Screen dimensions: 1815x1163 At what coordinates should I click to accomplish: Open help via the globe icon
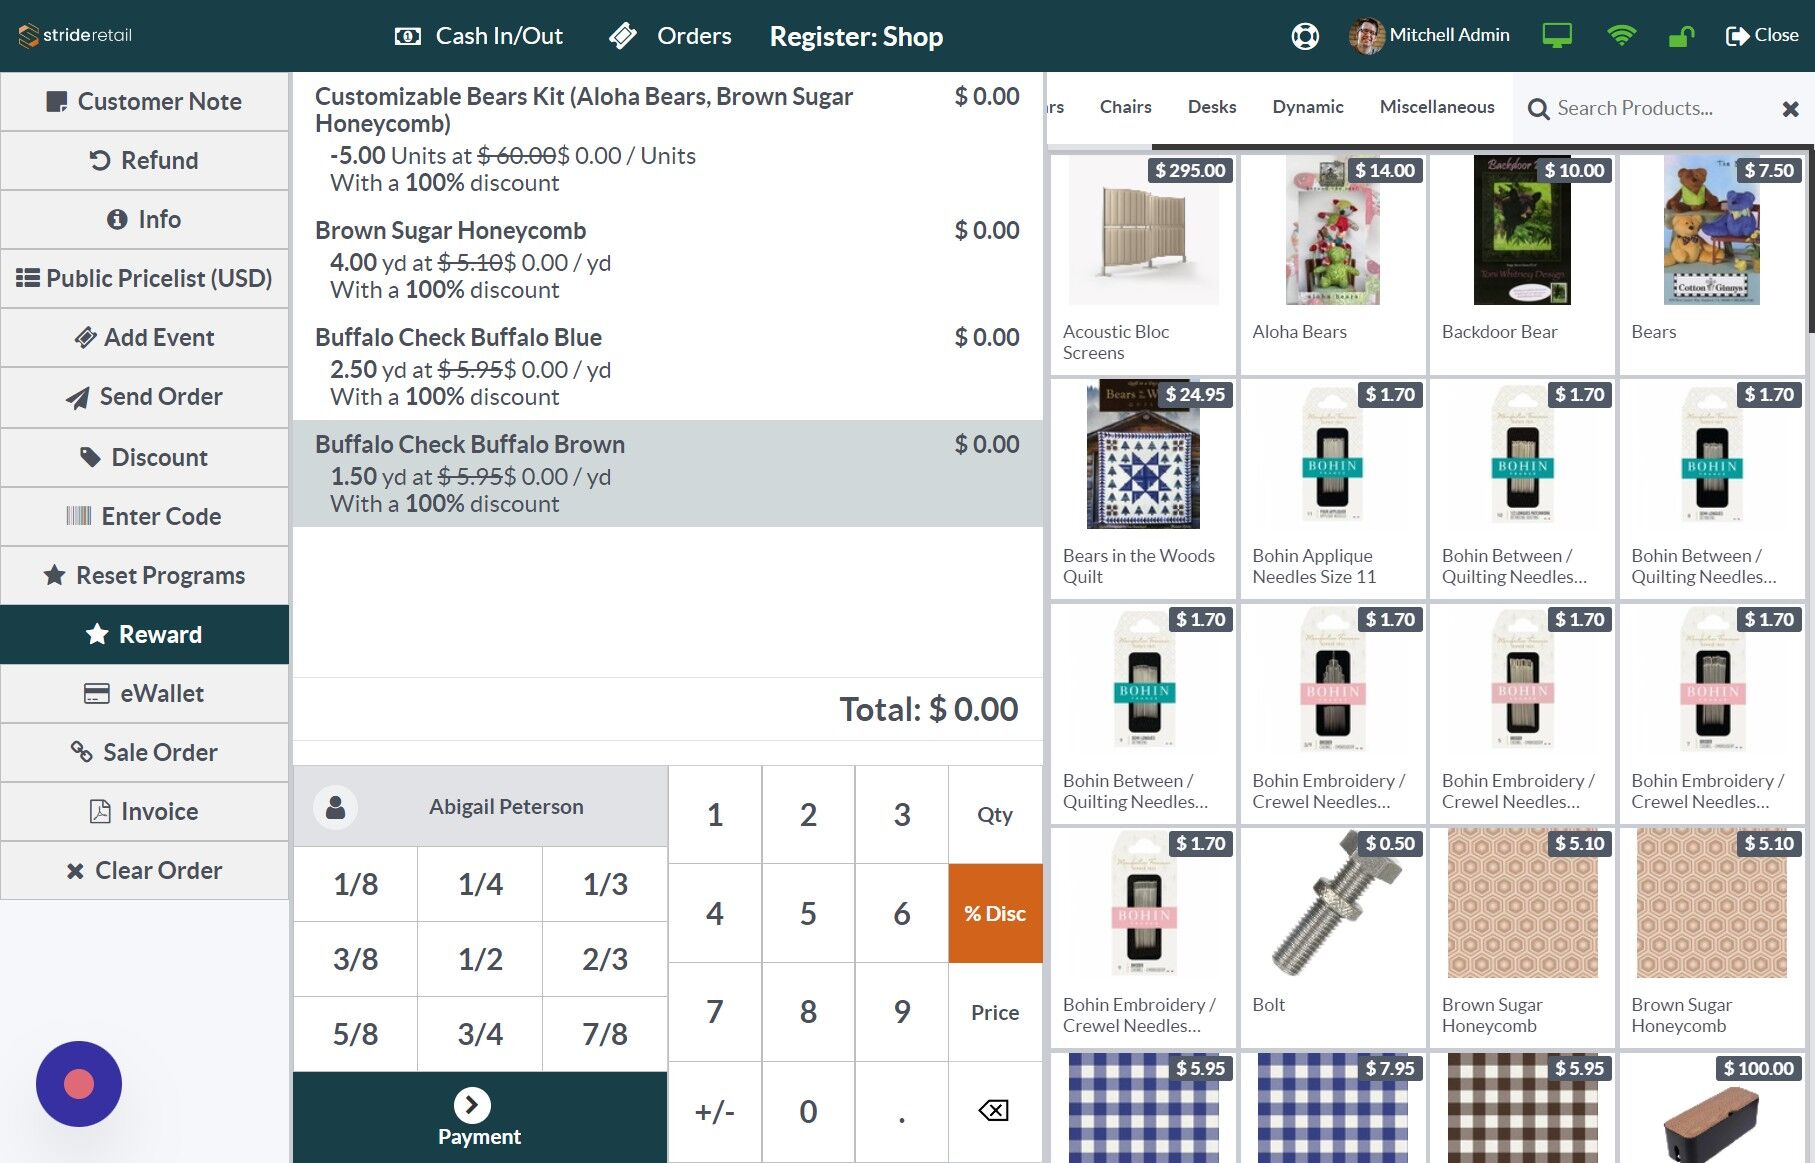(1304, 36)
